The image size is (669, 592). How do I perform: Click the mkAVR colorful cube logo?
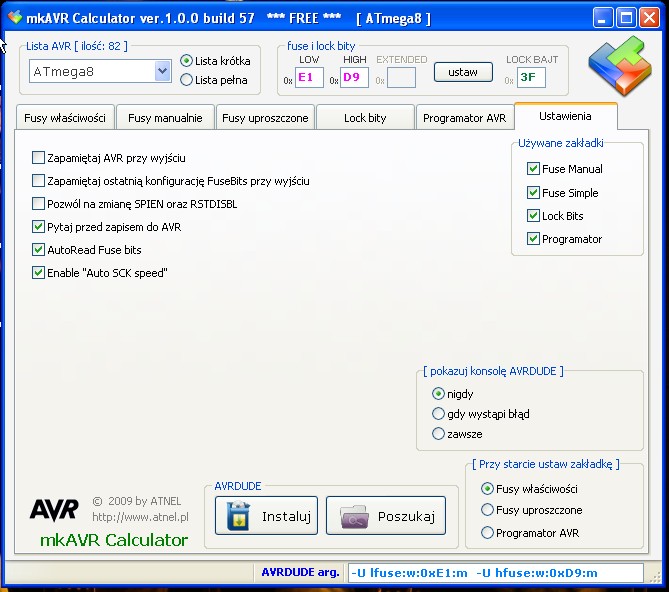pos(620,65)
